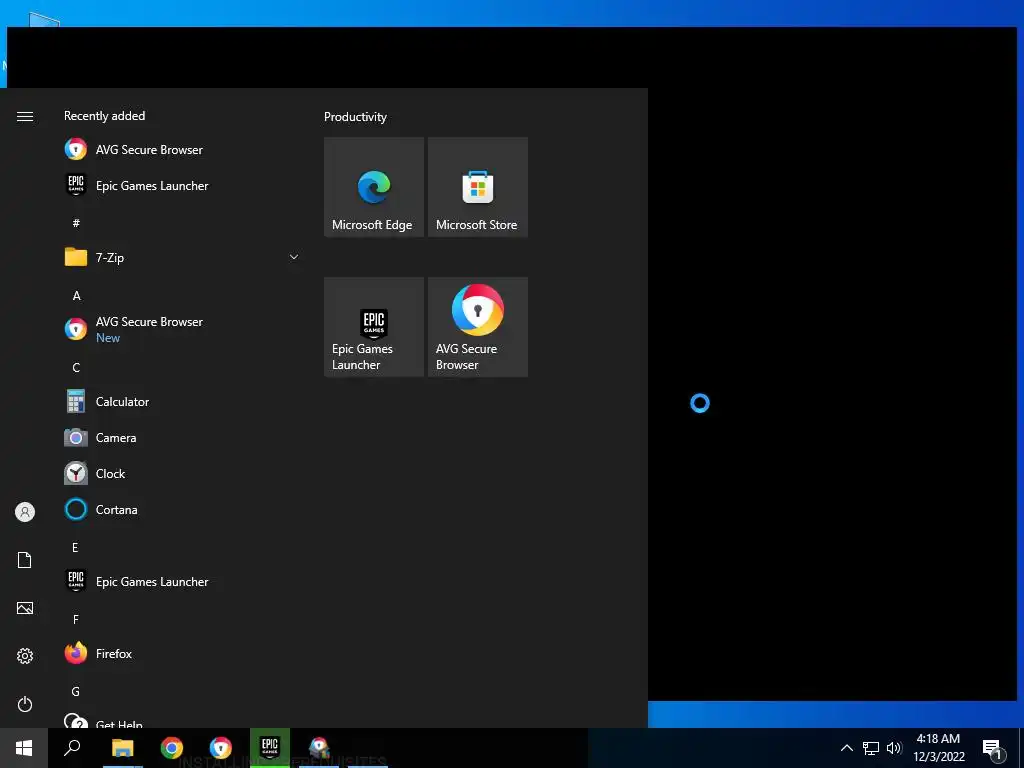Image resolution: width=1024 pixels, height=768 pixels.
Task: Open Pictures from the Start sidebar
Action: (25, 608)
